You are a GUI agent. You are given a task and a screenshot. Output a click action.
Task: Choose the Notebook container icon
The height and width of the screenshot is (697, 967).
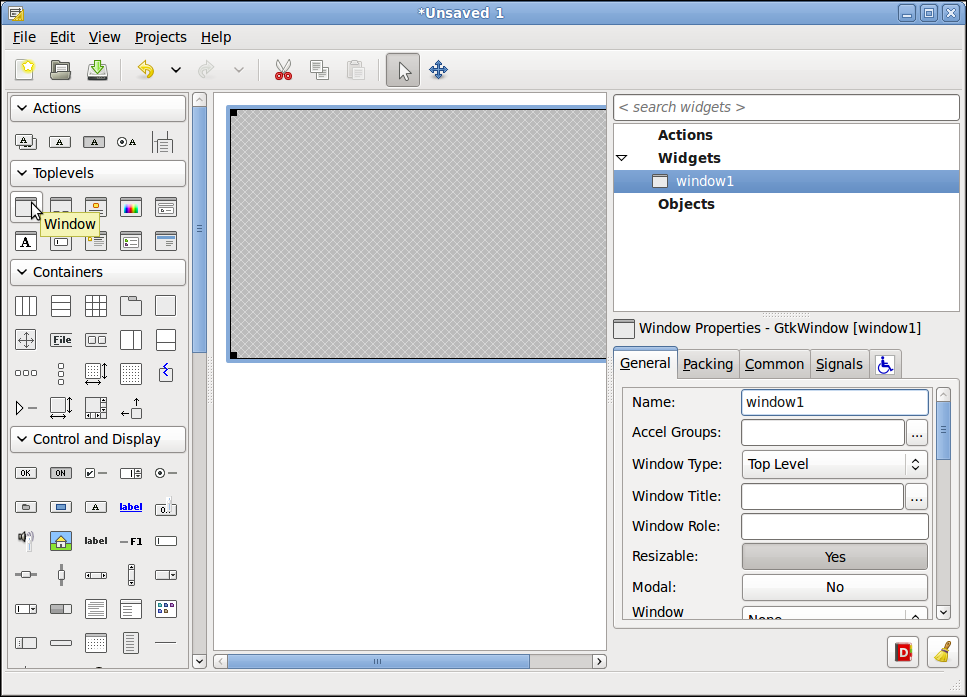point(131,306)
